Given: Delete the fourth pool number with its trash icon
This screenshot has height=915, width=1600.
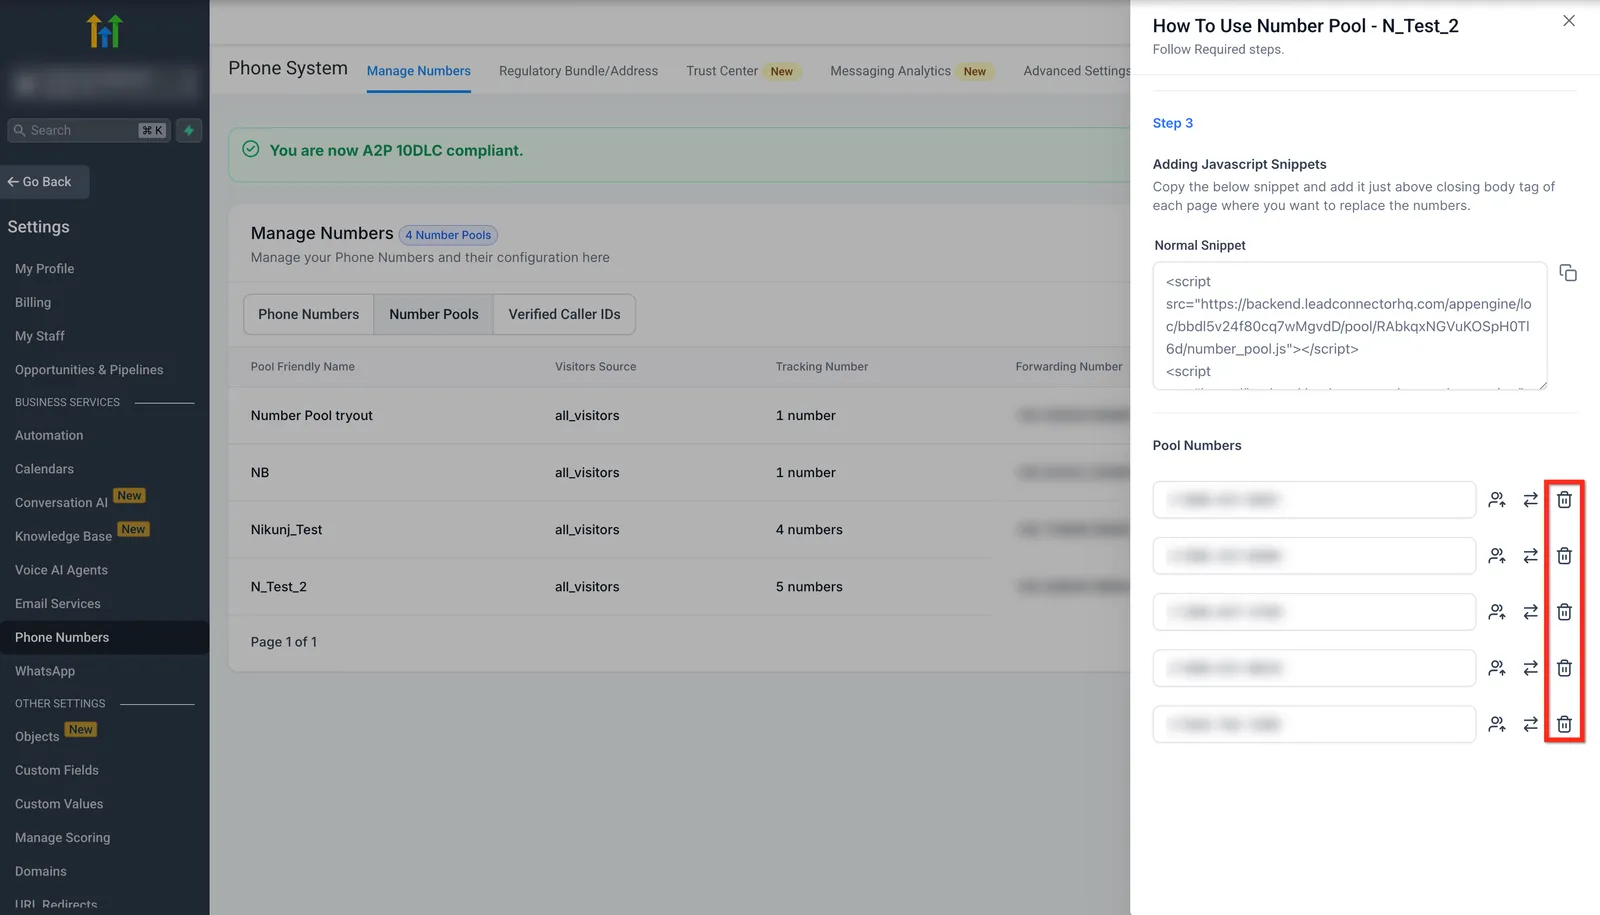Looking at the screenshot, I should 1565,667.
